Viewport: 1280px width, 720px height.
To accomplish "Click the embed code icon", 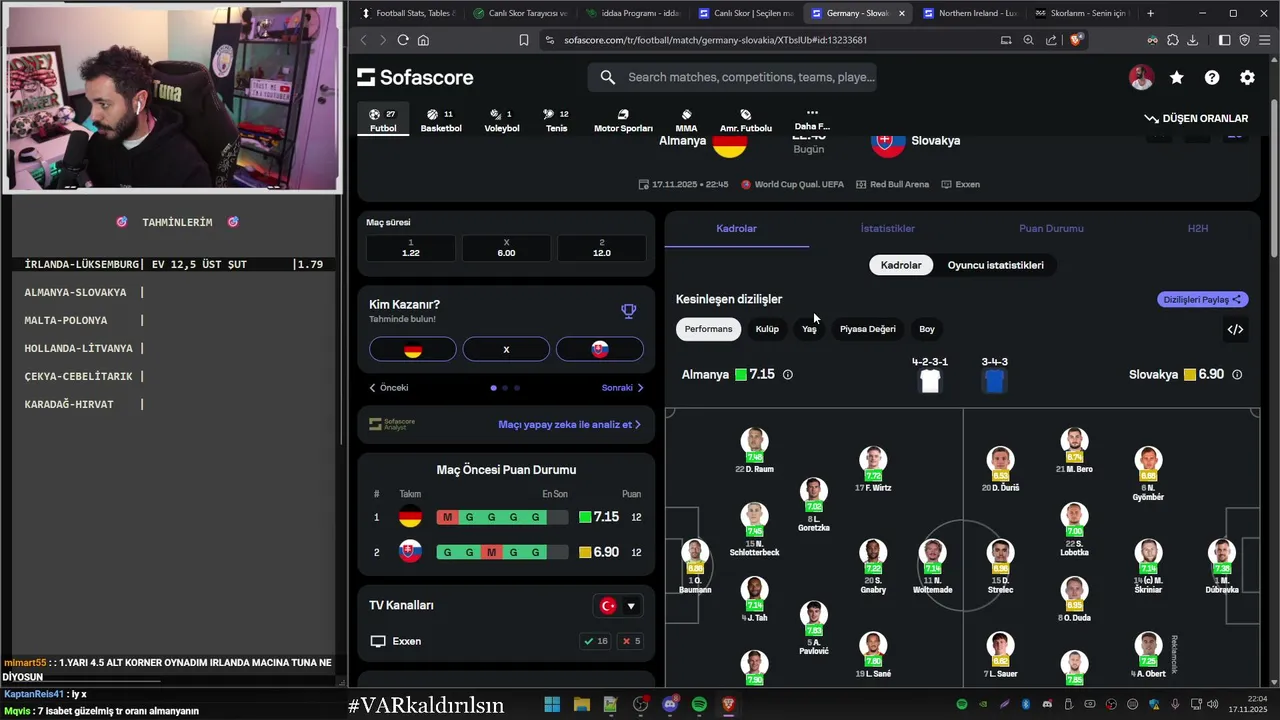I will tap(1235, 329).
